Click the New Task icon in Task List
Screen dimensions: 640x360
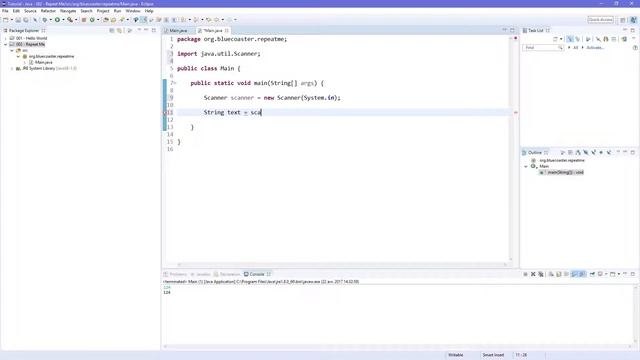tap(556, 39)
